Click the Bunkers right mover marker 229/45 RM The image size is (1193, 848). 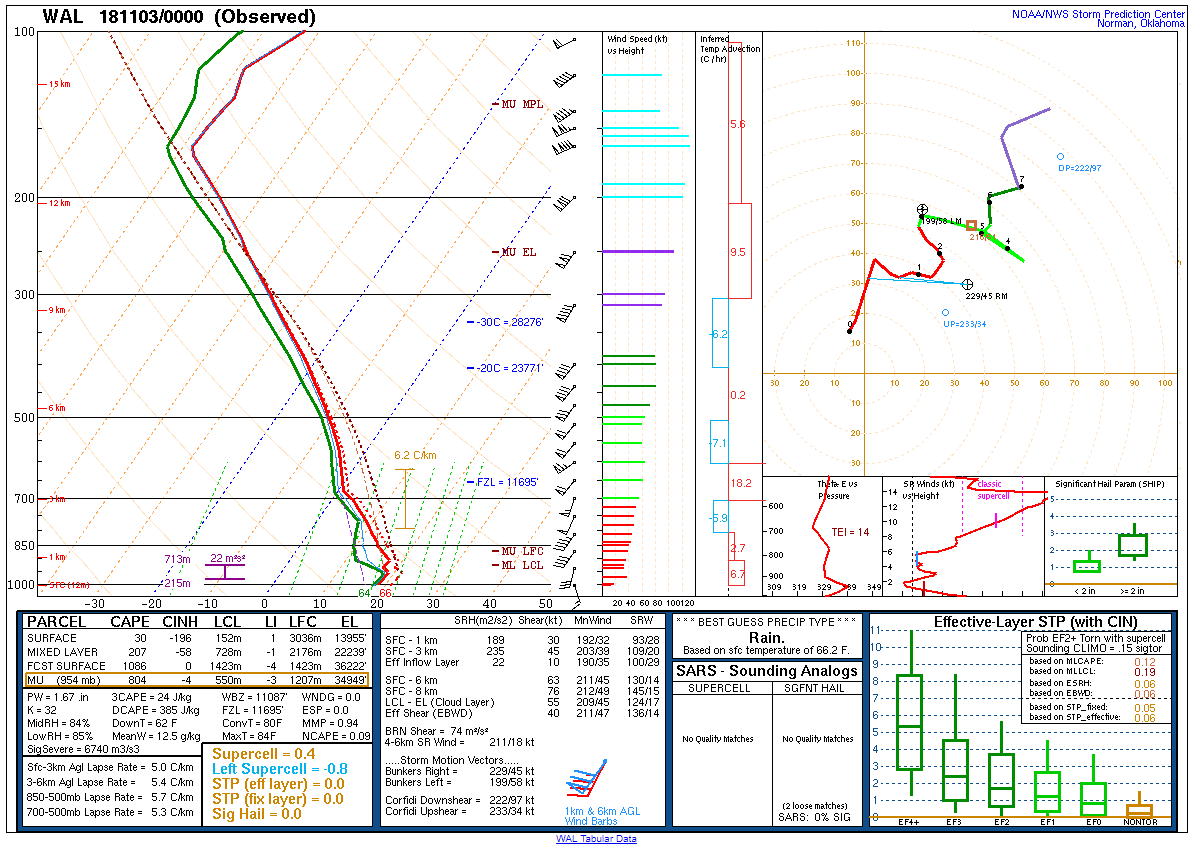pos(967,284)
